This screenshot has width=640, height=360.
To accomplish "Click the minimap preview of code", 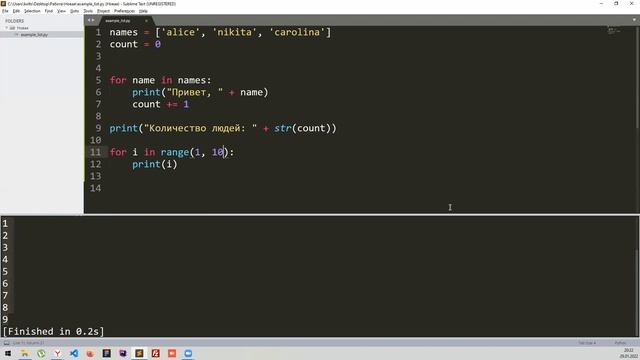I will pyautogui.click(x=613, y=31).
